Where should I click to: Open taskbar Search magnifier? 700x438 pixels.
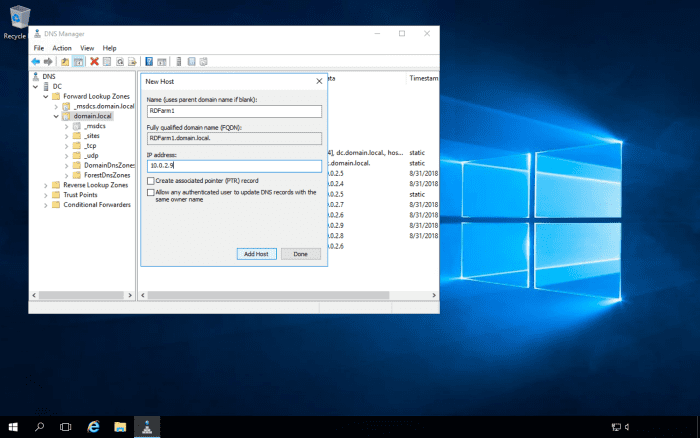click(x=39, y=427)
